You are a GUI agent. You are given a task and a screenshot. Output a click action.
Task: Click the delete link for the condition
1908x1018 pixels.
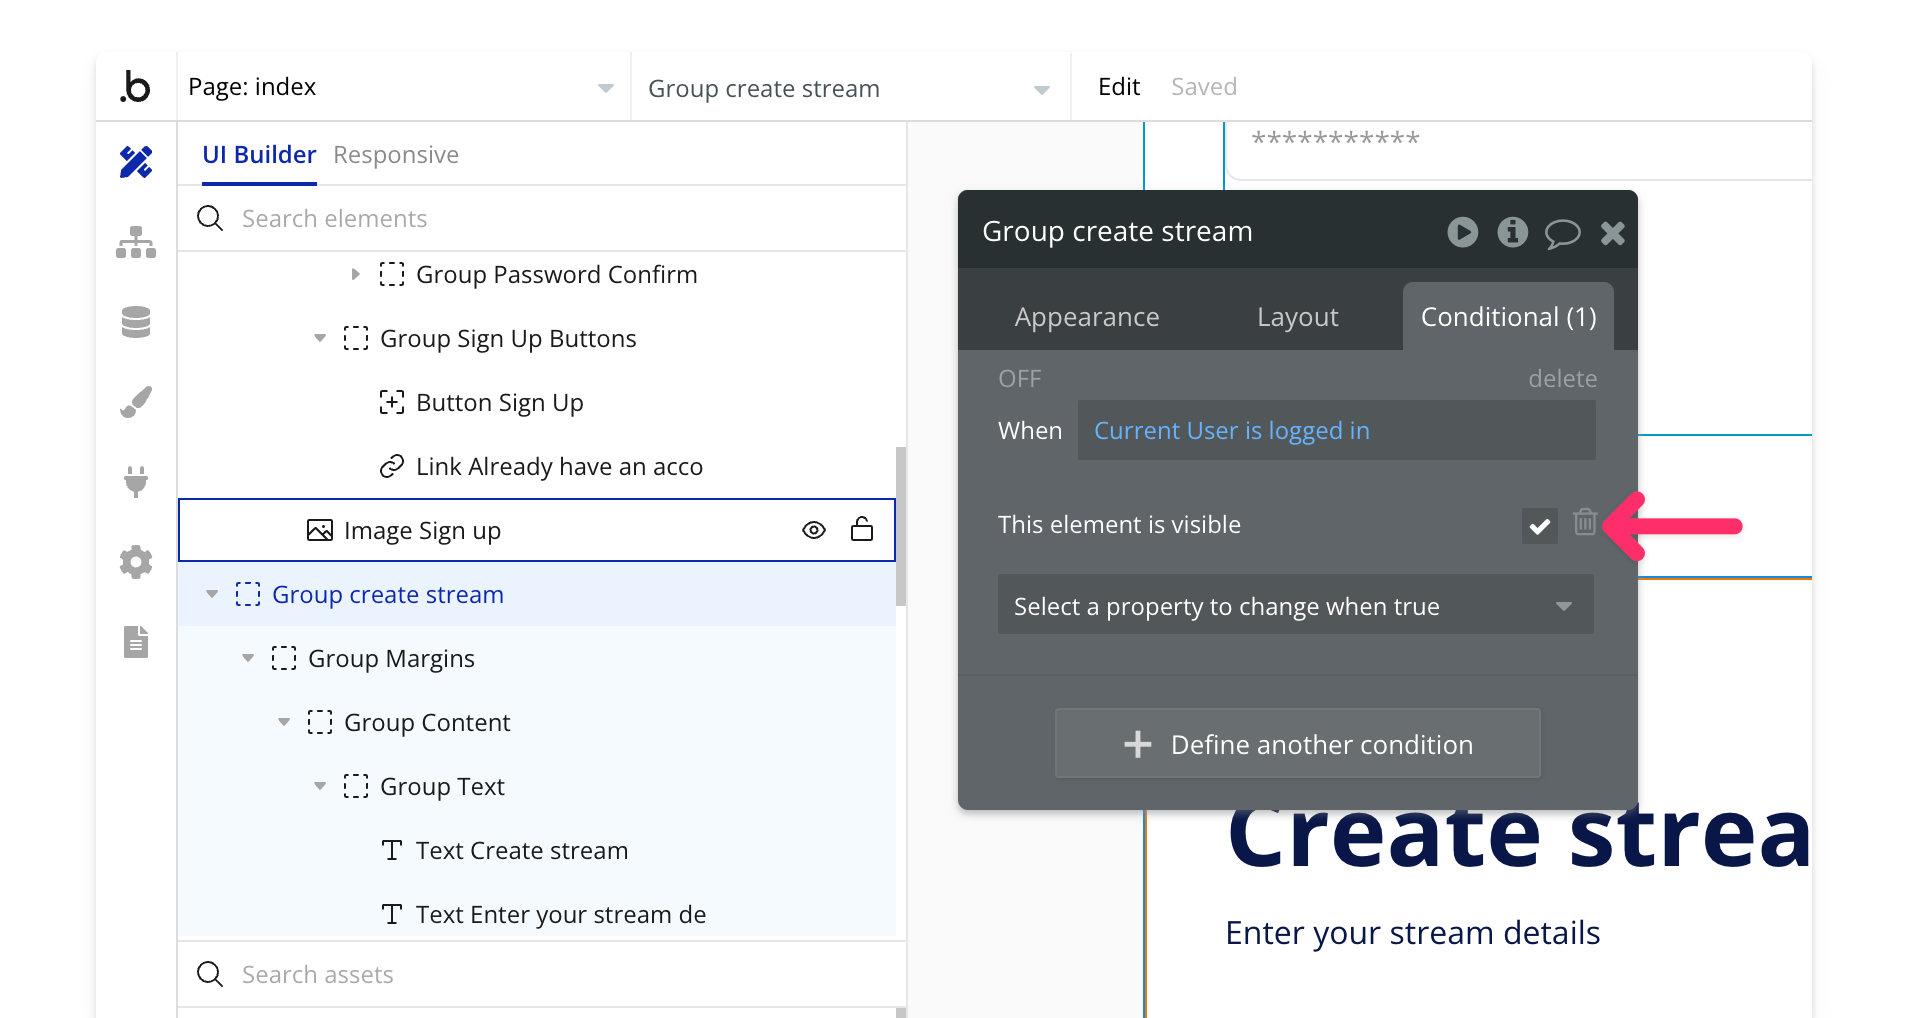point(1562,379)
